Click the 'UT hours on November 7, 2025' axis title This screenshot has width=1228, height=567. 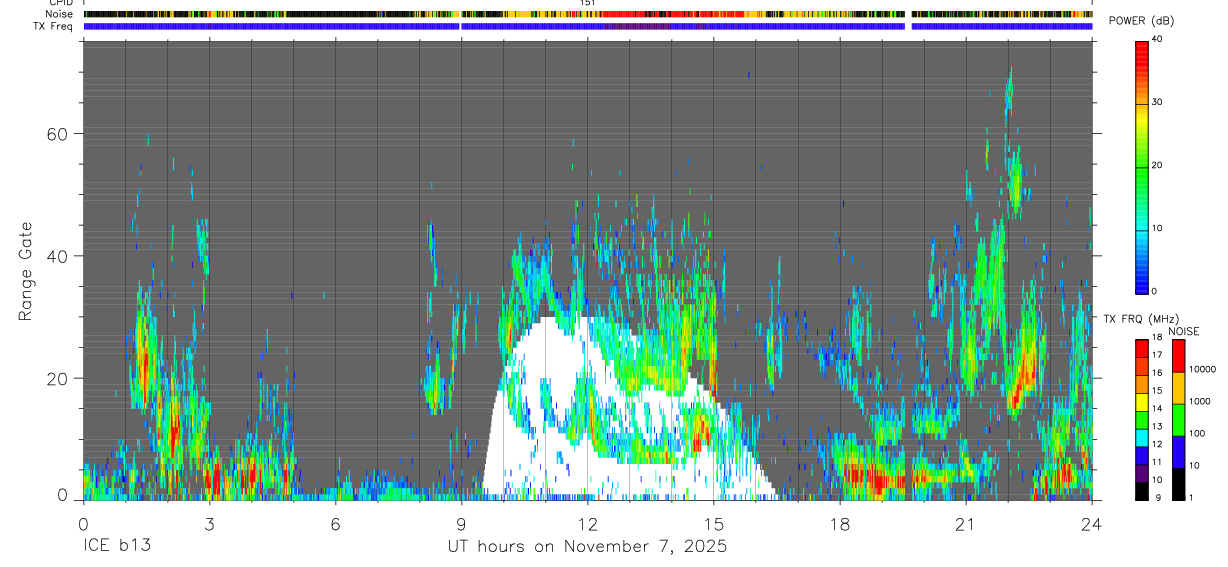click(587, 547)
